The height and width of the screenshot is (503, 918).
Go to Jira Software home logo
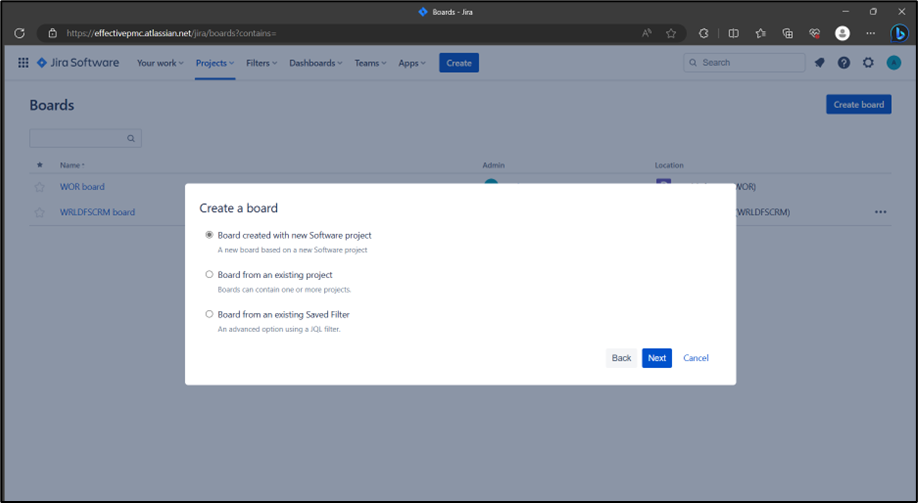78,63
